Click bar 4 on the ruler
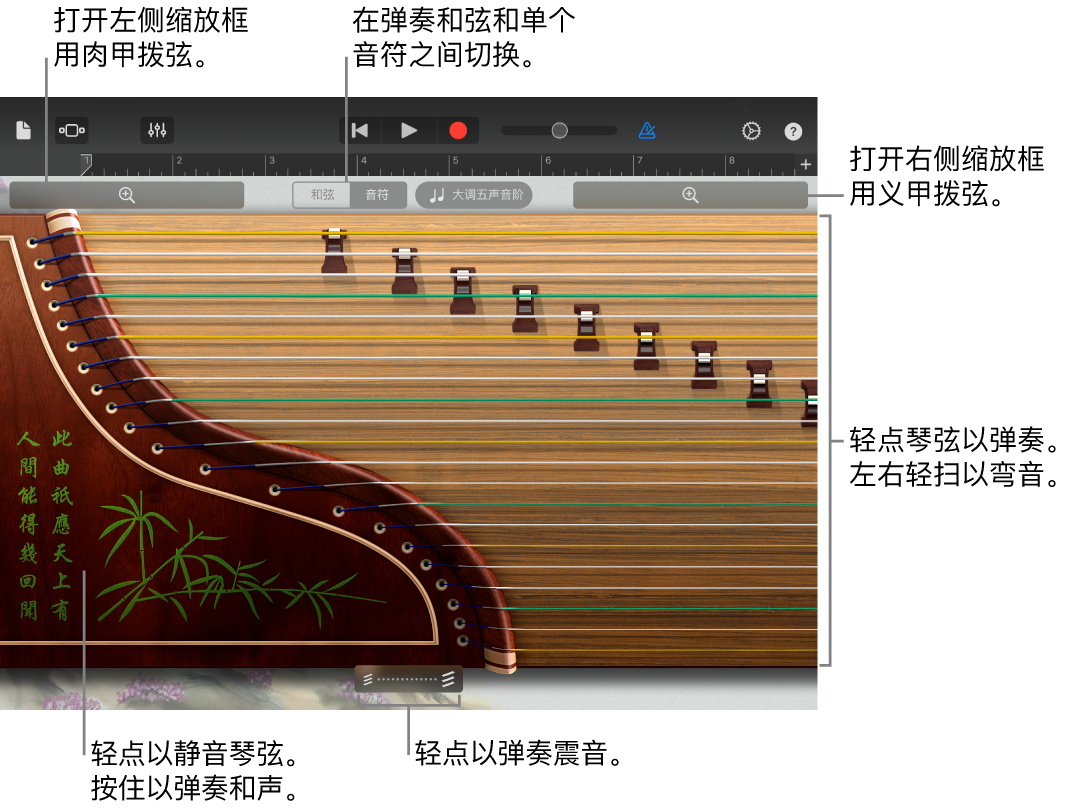Viewport: 1077px width, 809px height. (363, 161)
